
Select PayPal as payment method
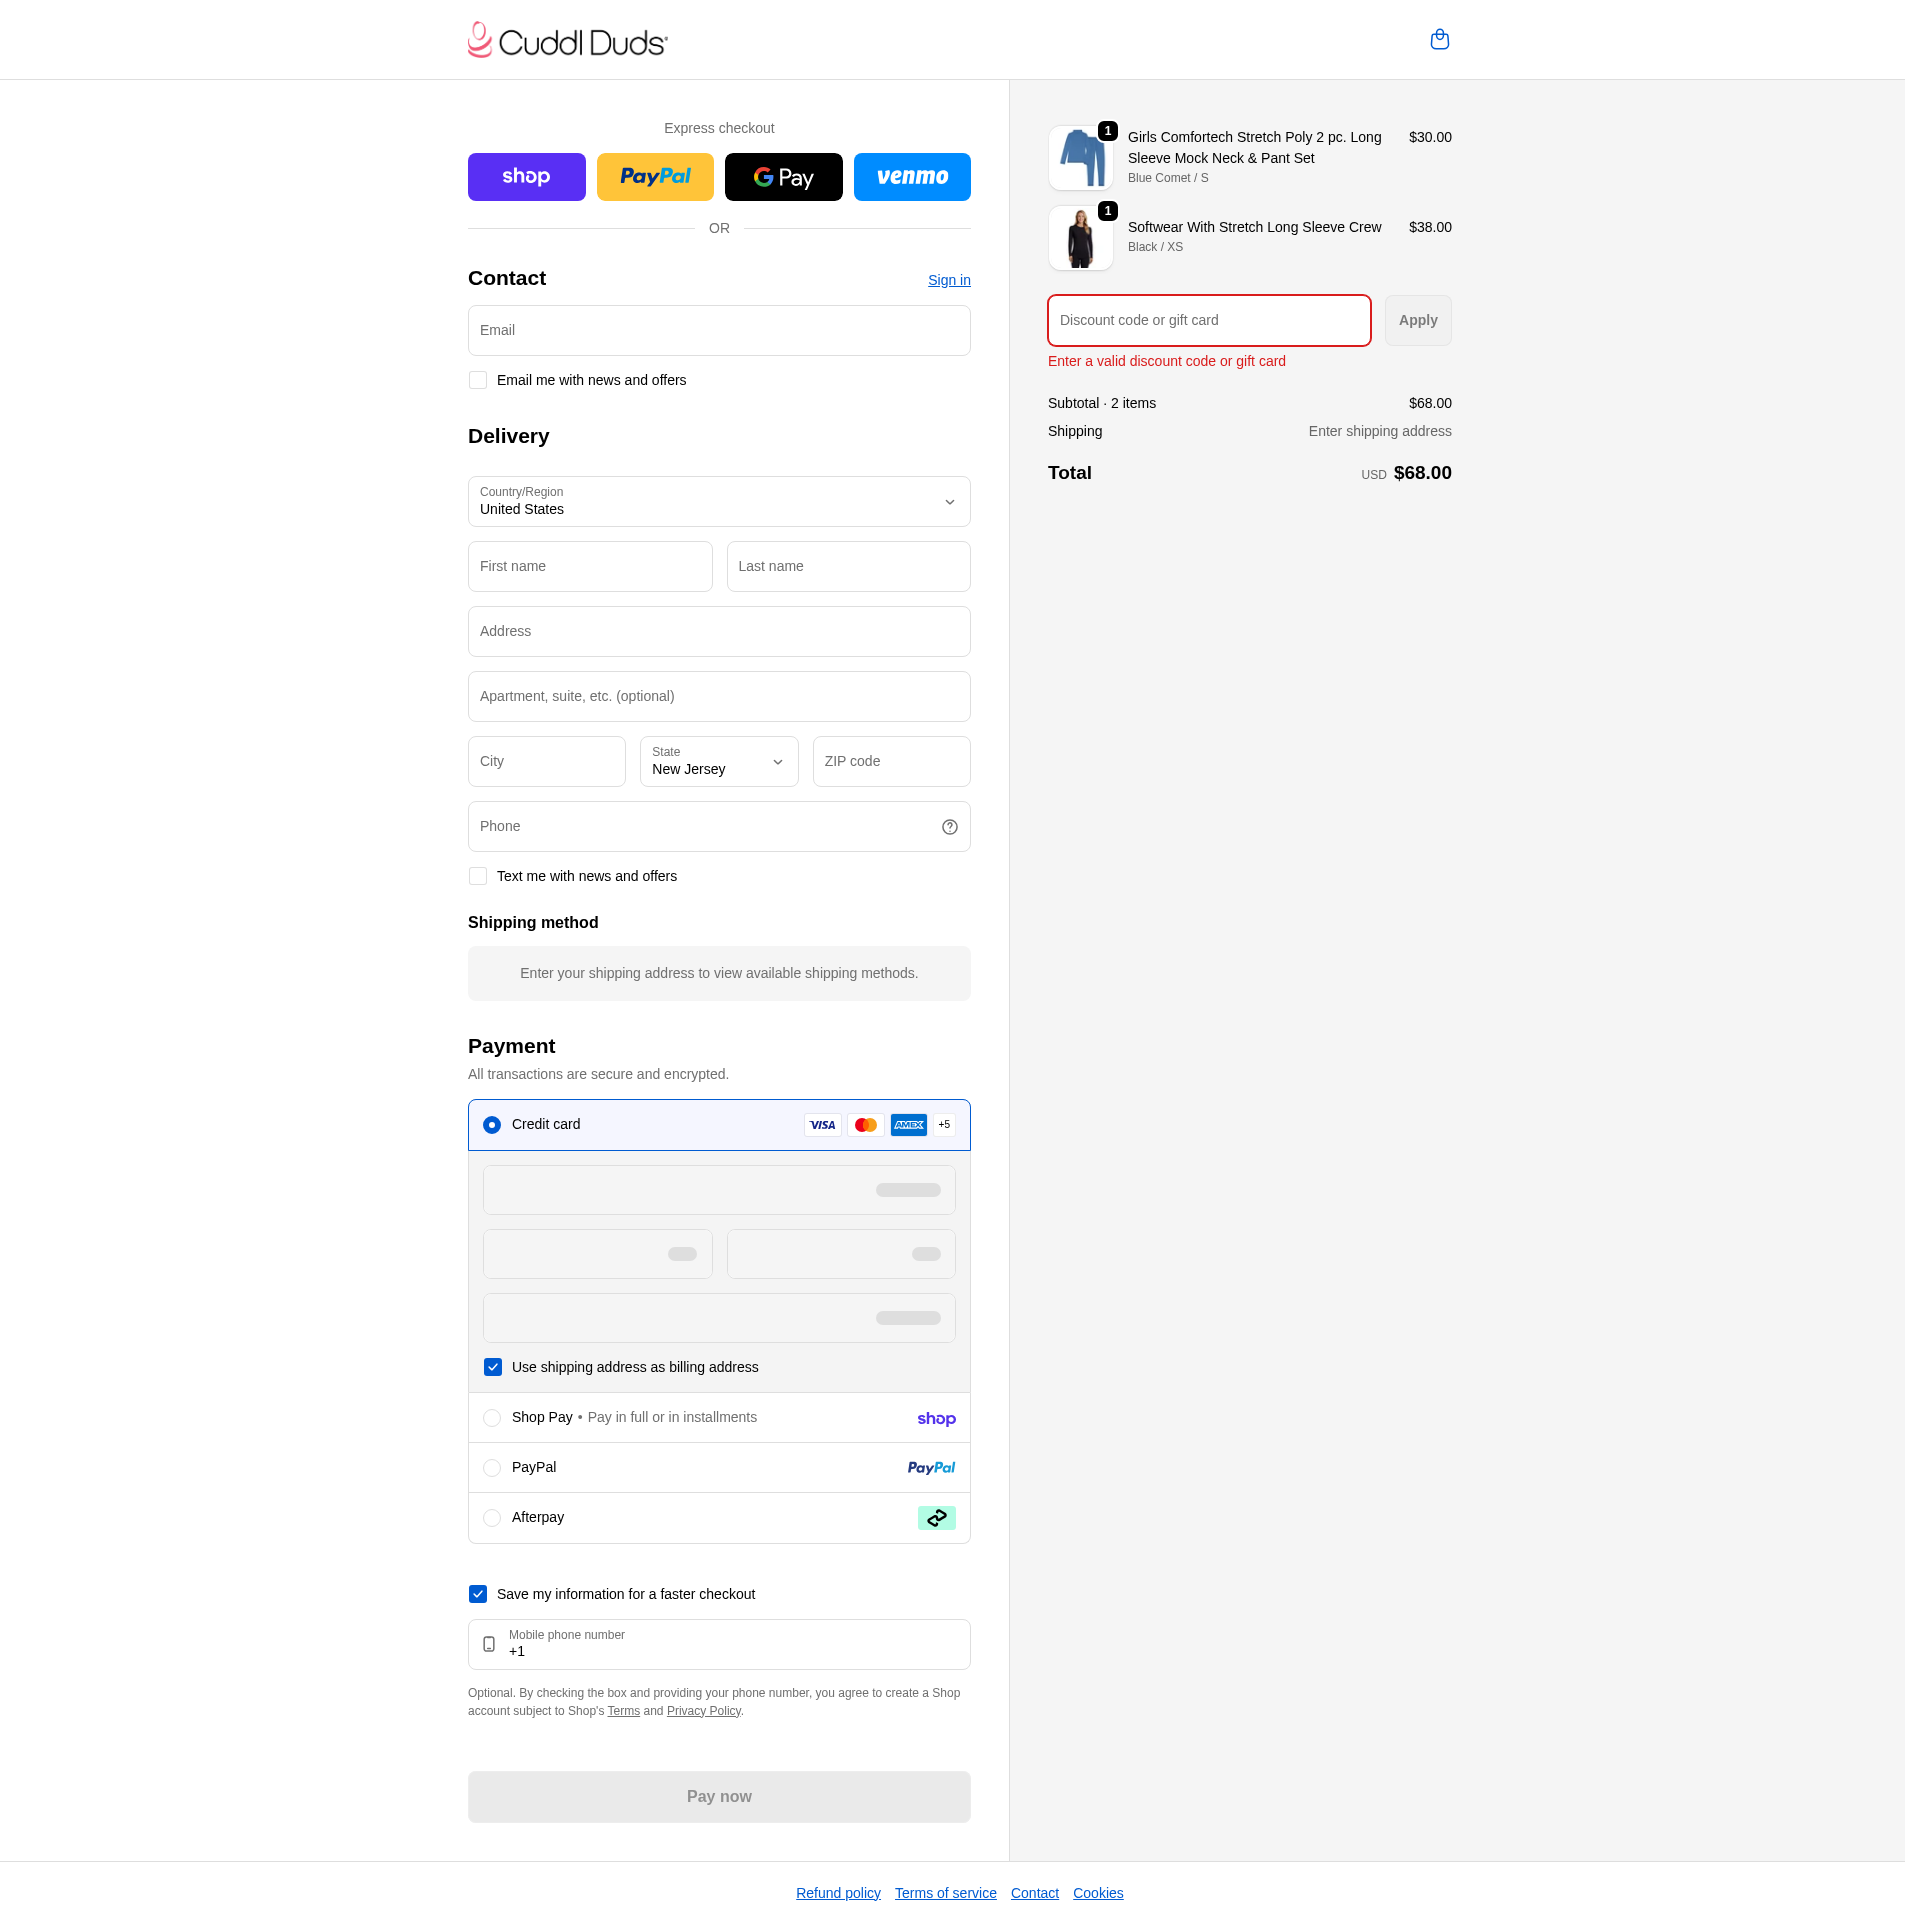tap(491, 1468)
